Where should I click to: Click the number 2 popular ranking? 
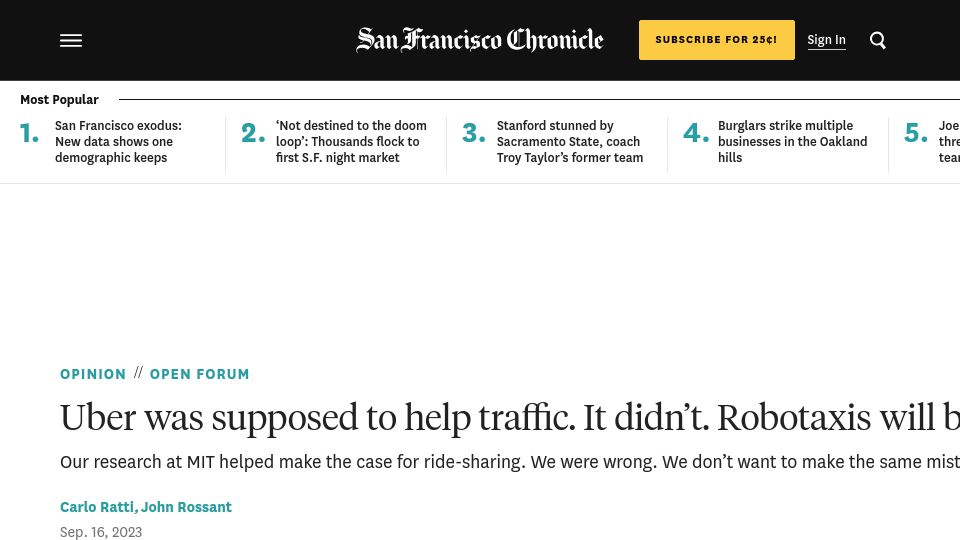(253, 133)
